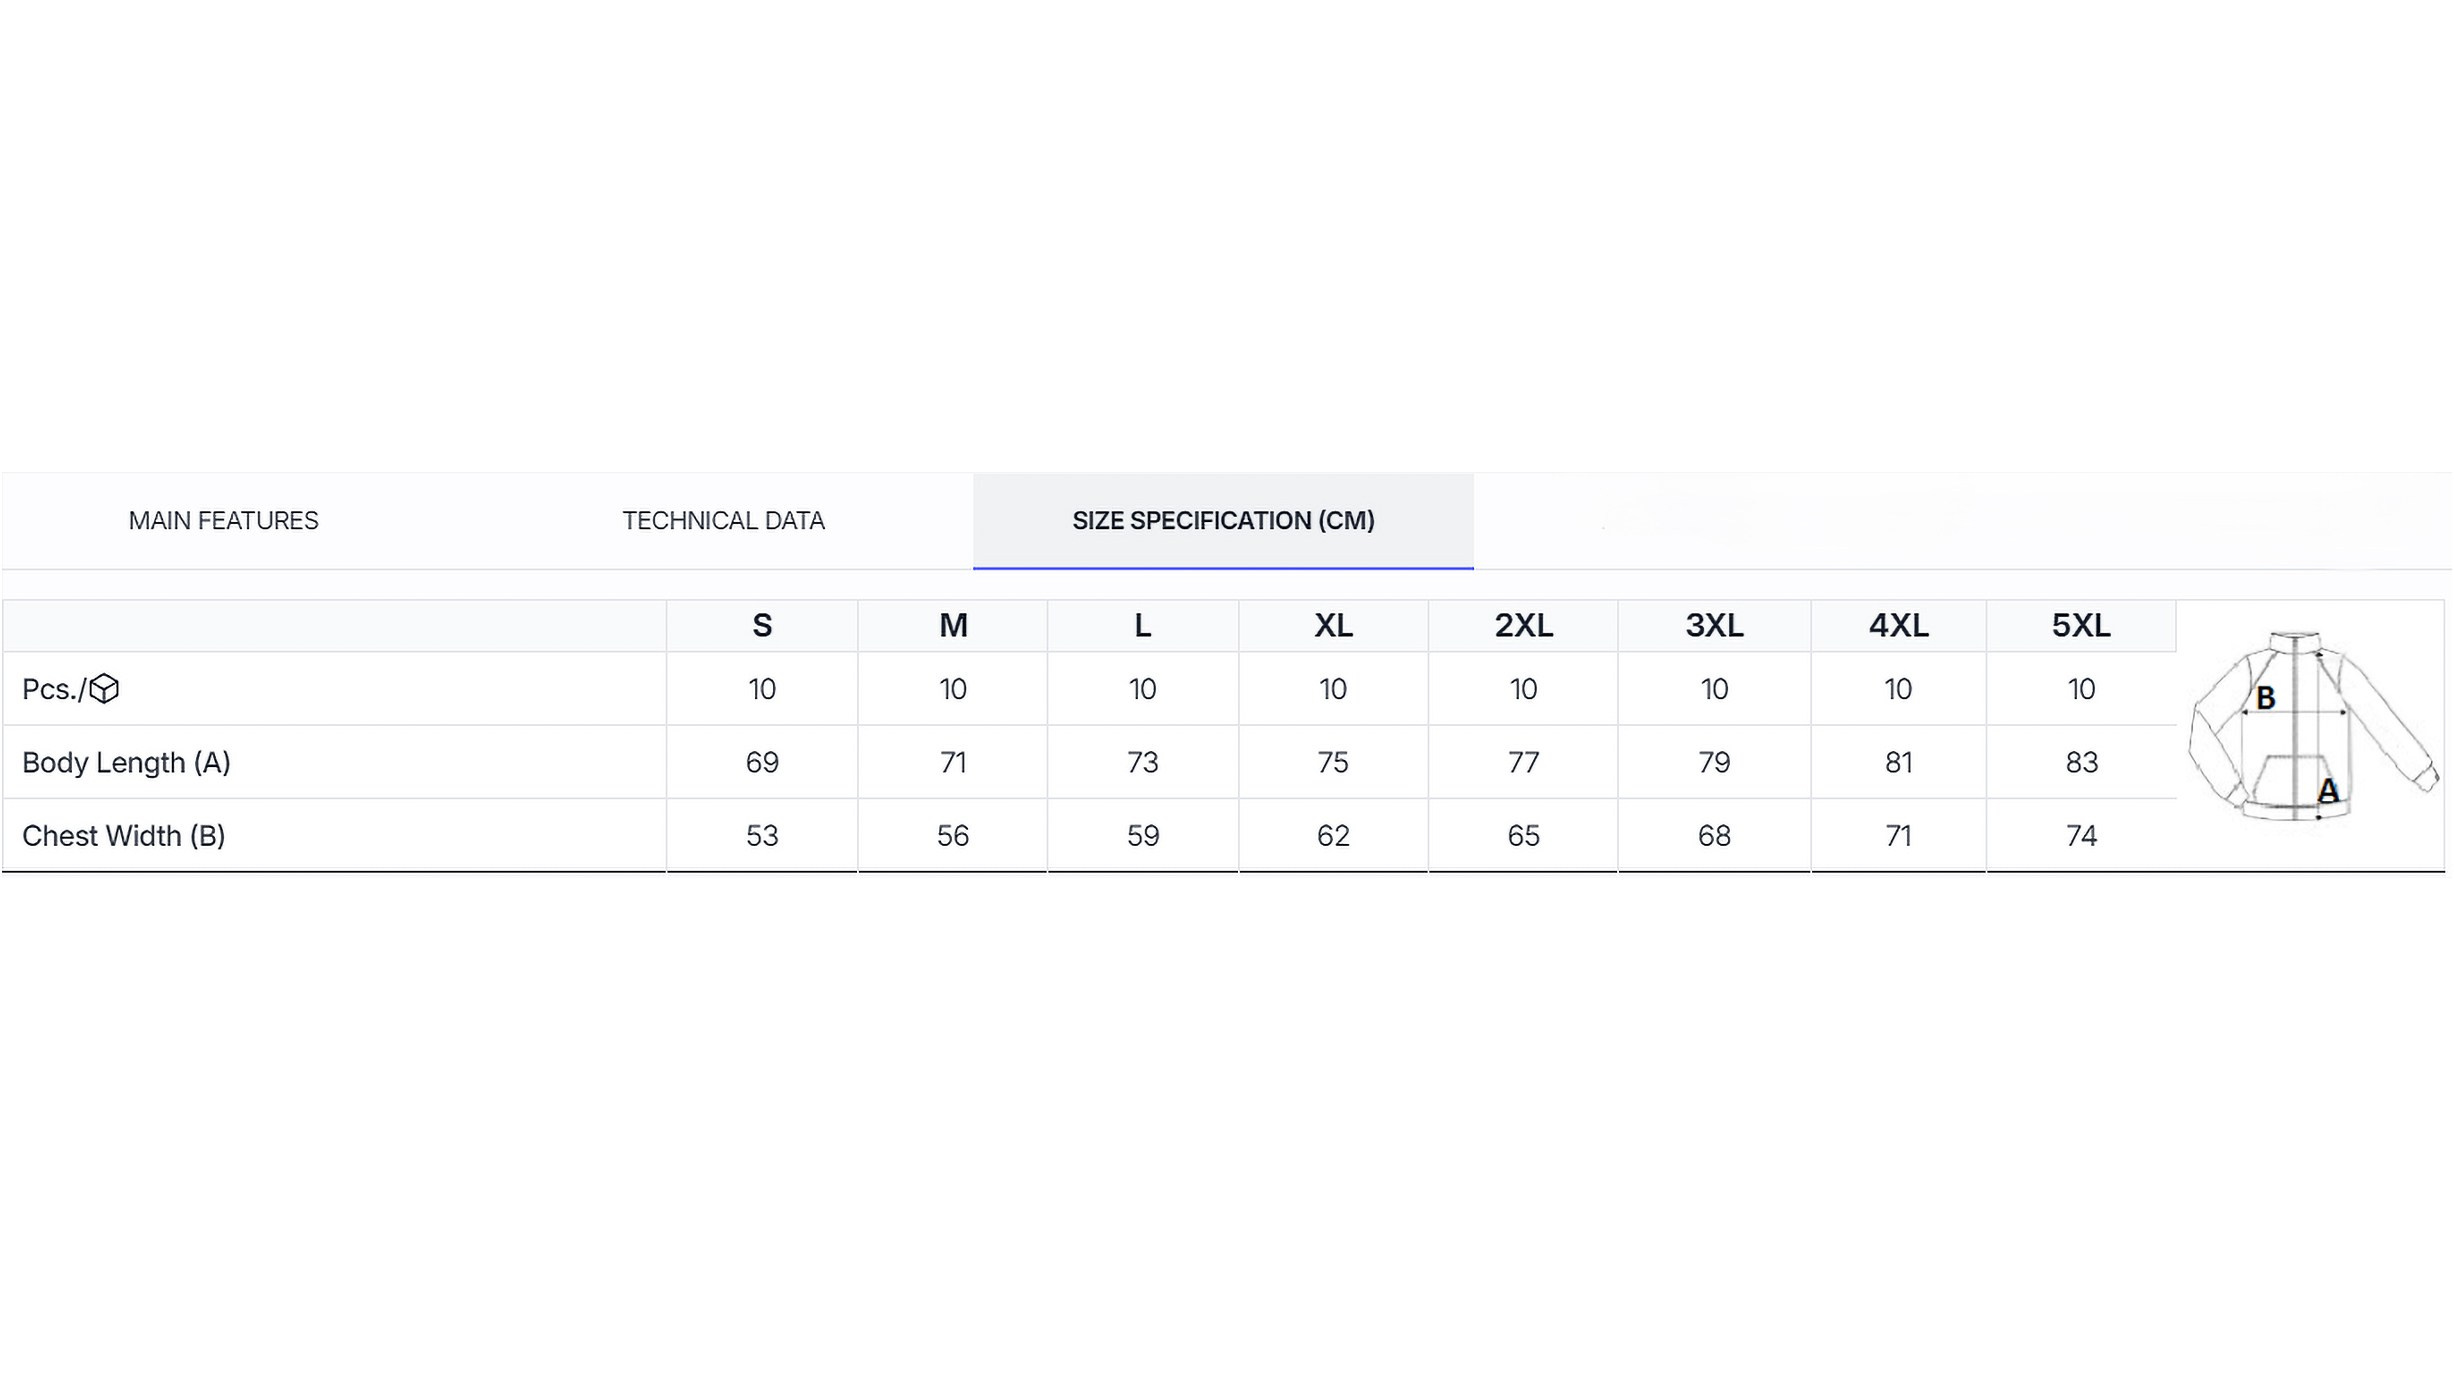Click the L size column header
The image size is (2454, 1380).
1142,626
